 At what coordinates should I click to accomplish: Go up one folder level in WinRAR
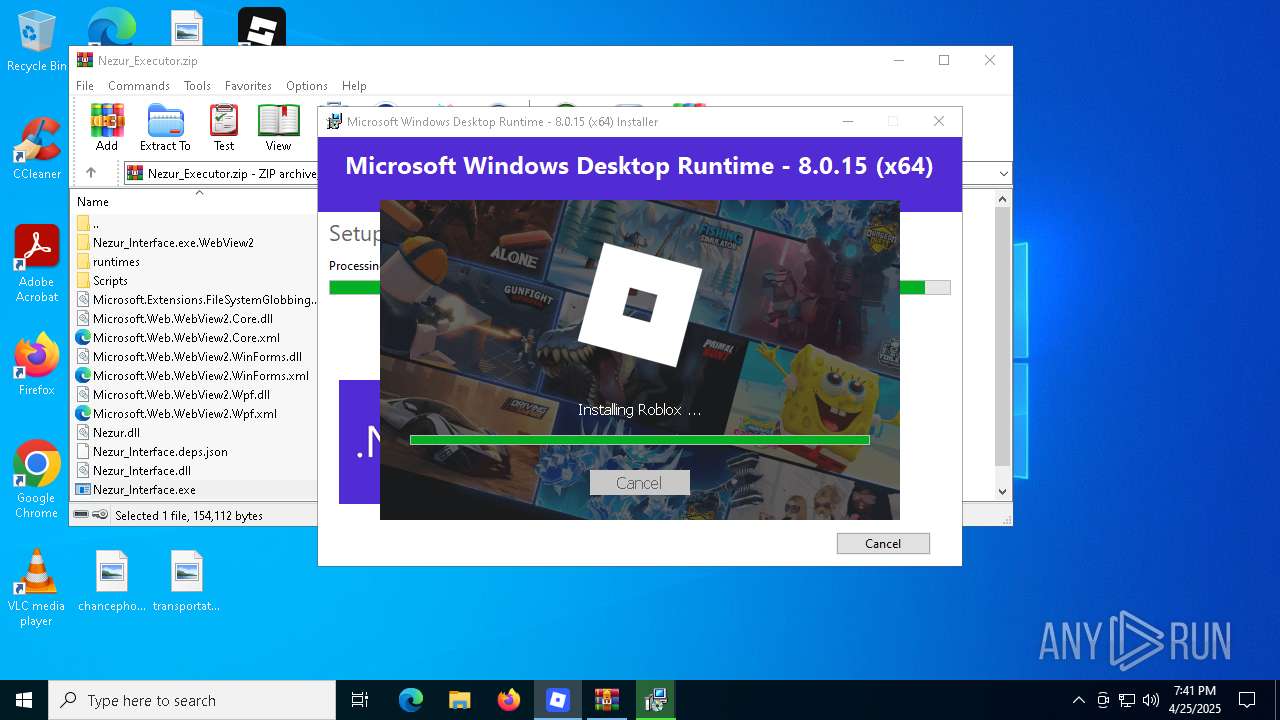click(91, 173)
